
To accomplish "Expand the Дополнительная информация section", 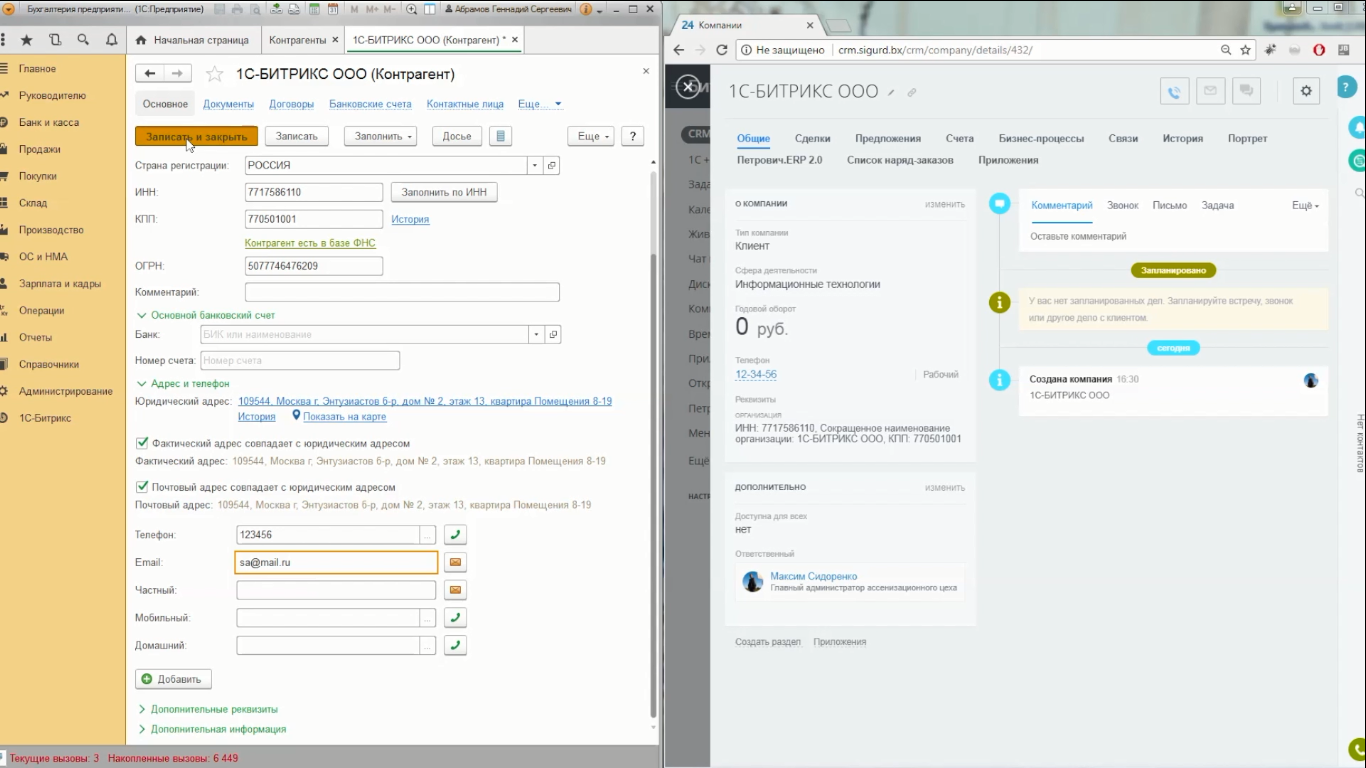I will click(212, 729).
